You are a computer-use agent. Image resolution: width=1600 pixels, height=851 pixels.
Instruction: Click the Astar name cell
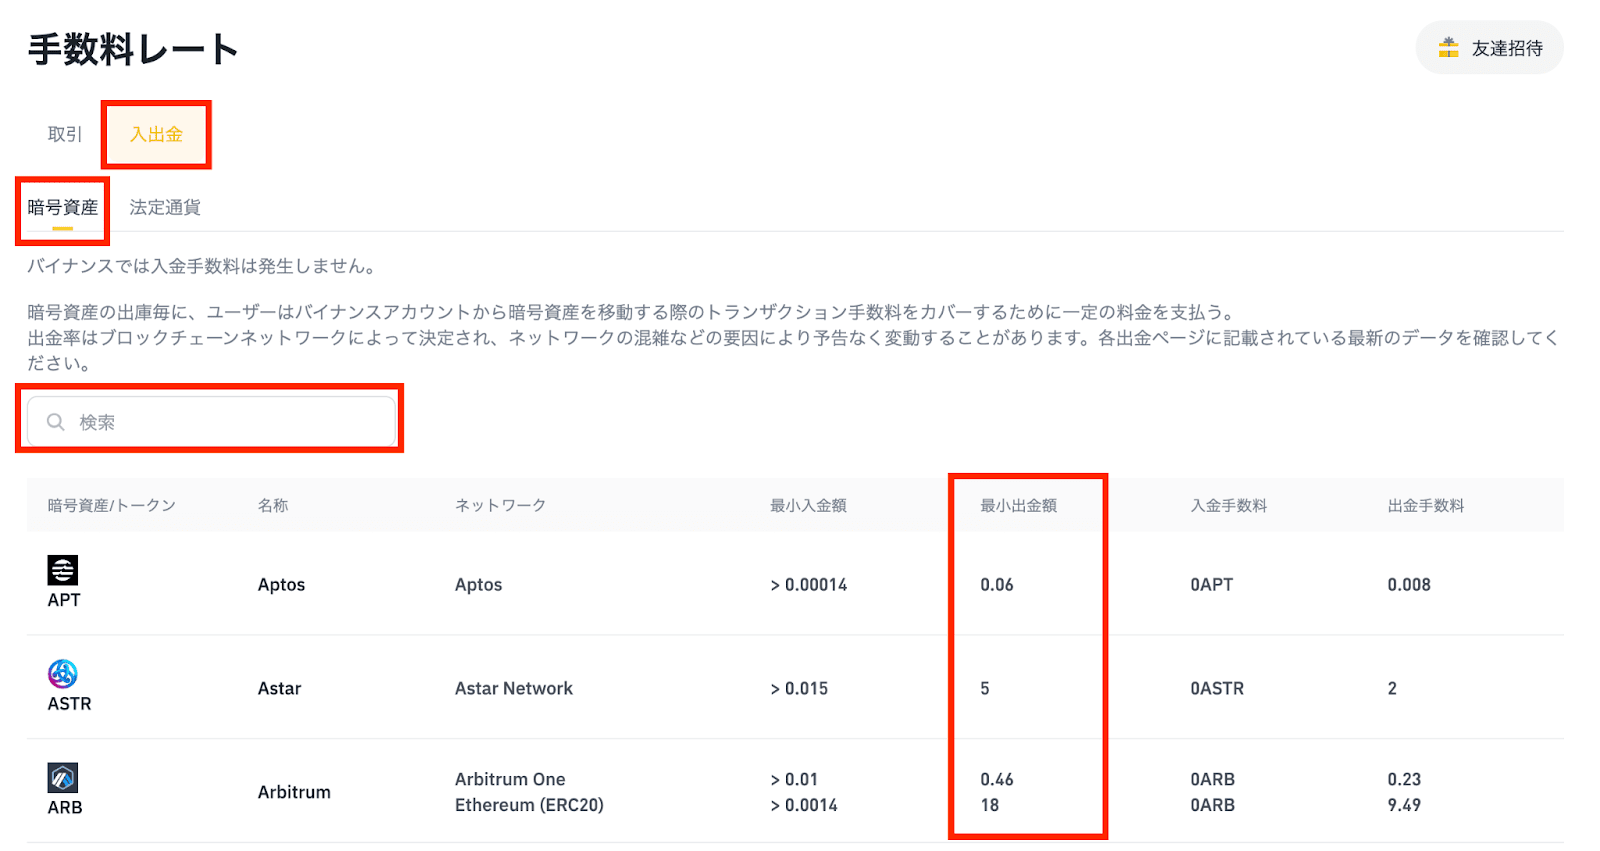point(279,688)
